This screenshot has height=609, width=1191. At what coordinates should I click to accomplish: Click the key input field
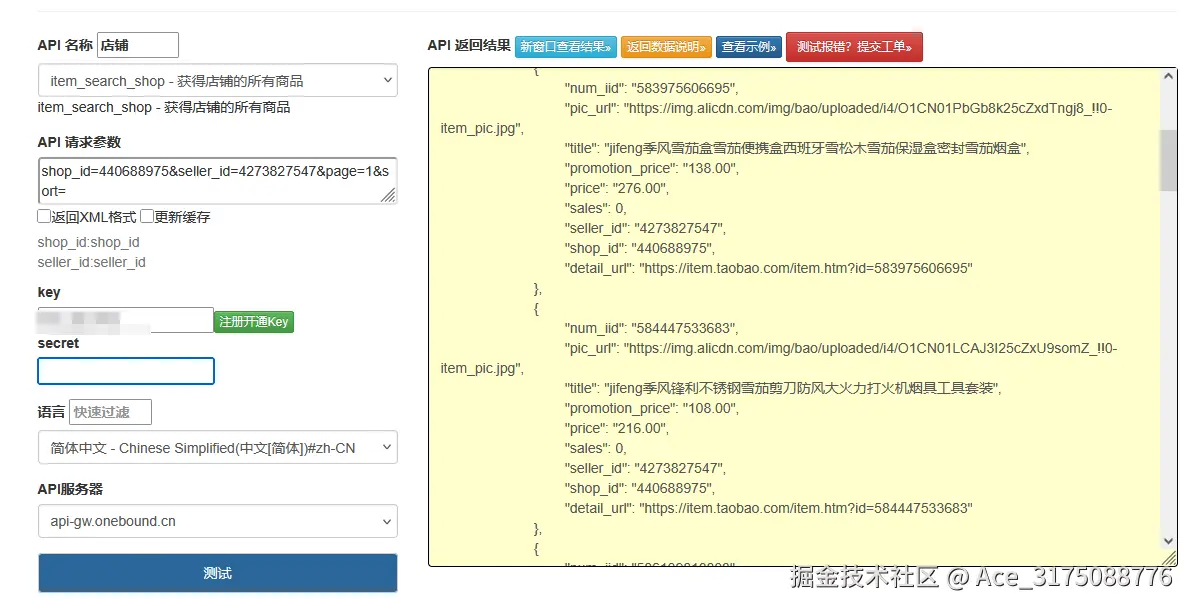click(125, 320)
